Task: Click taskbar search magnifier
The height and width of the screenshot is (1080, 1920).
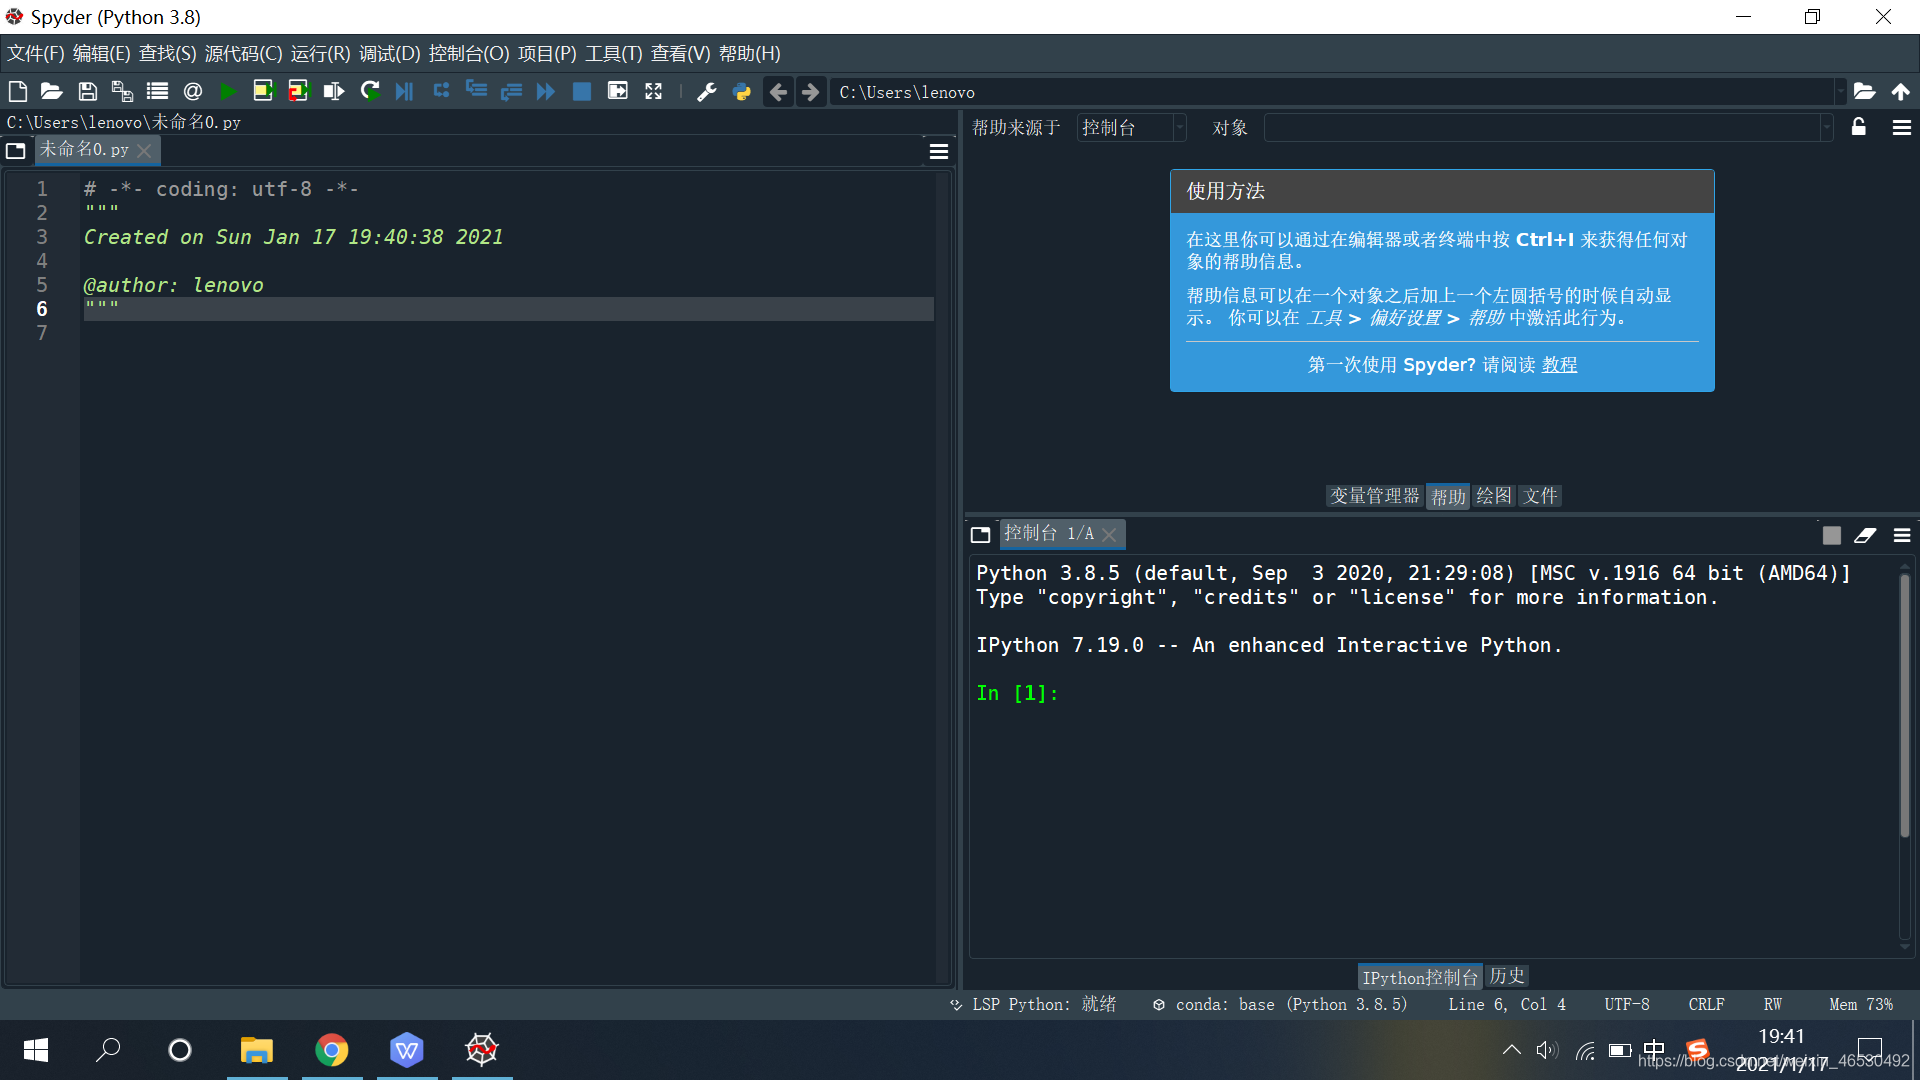Action: pos(108,1050)
